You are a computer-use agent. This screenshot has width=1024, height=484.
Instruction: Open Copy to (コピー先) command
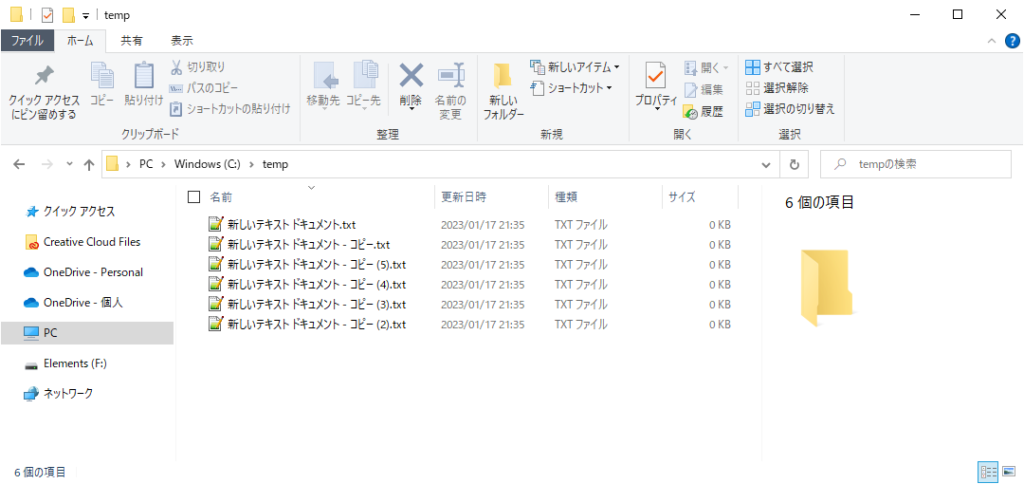pyautogui.click(x=363, y=86)
